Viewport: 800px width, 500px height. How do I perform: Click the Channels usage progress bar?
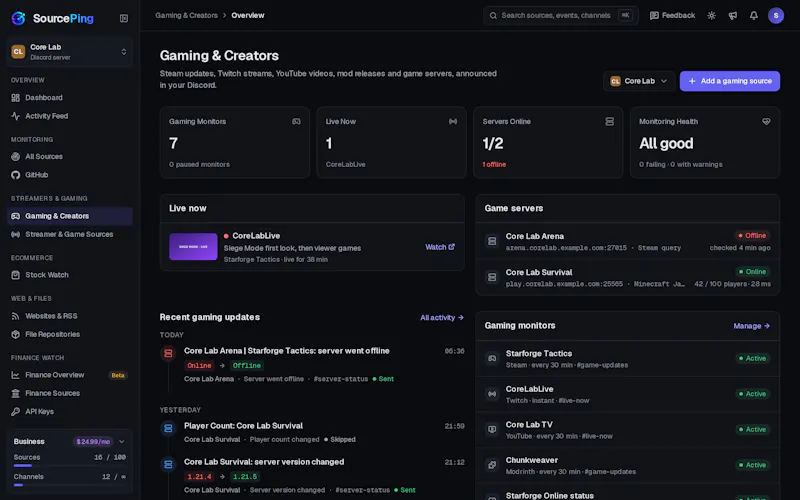point(70,485)
